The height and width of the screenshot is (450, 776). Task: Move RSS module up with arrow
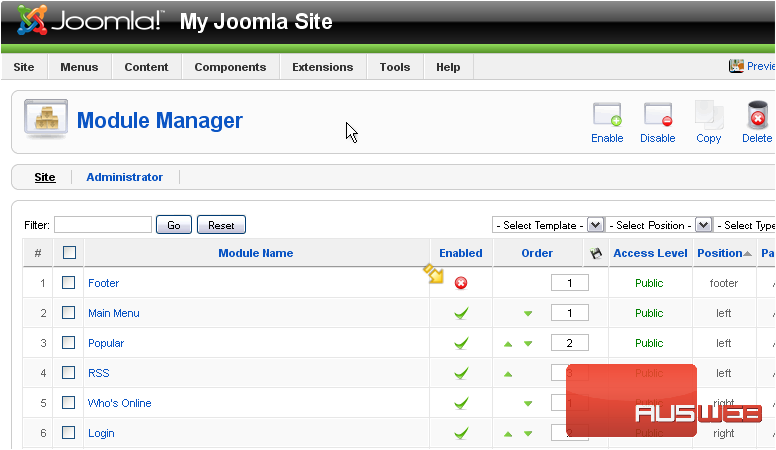click(508, 374)
